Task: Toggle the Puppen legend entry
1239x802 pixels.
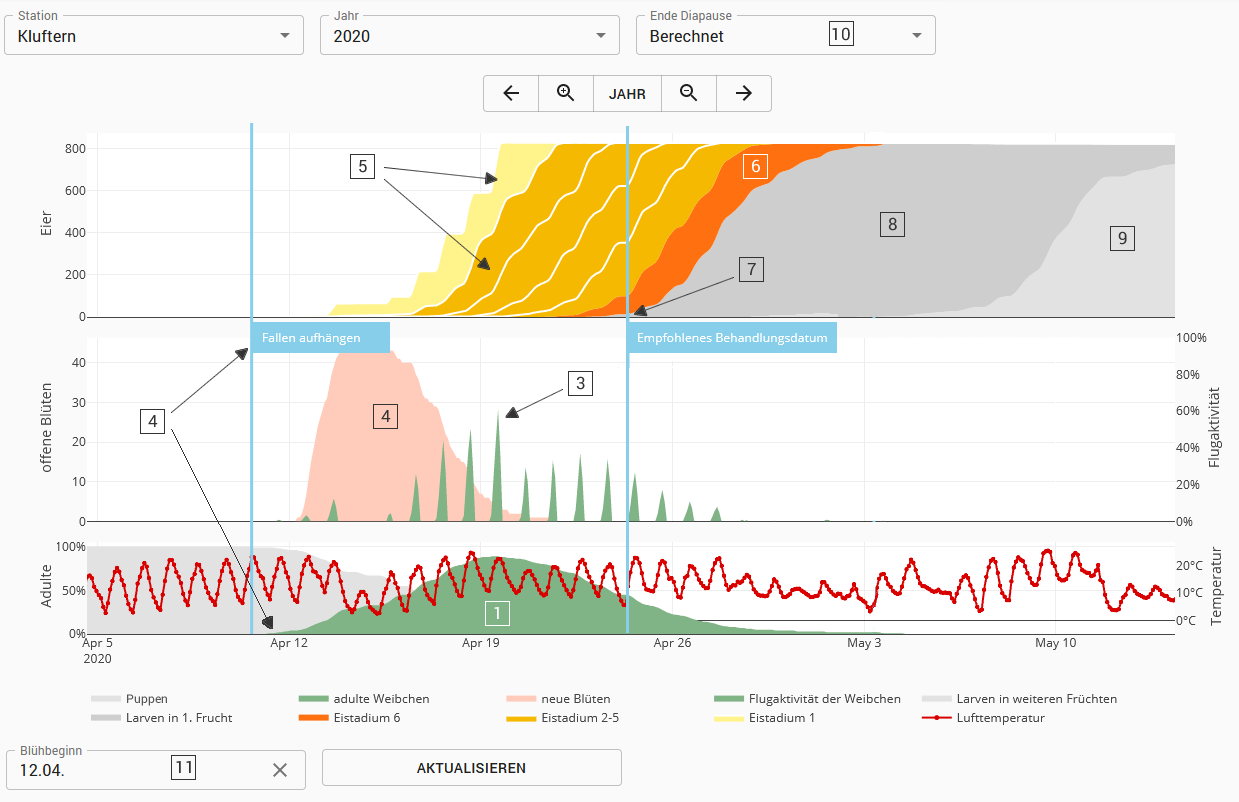Action: 129,699
